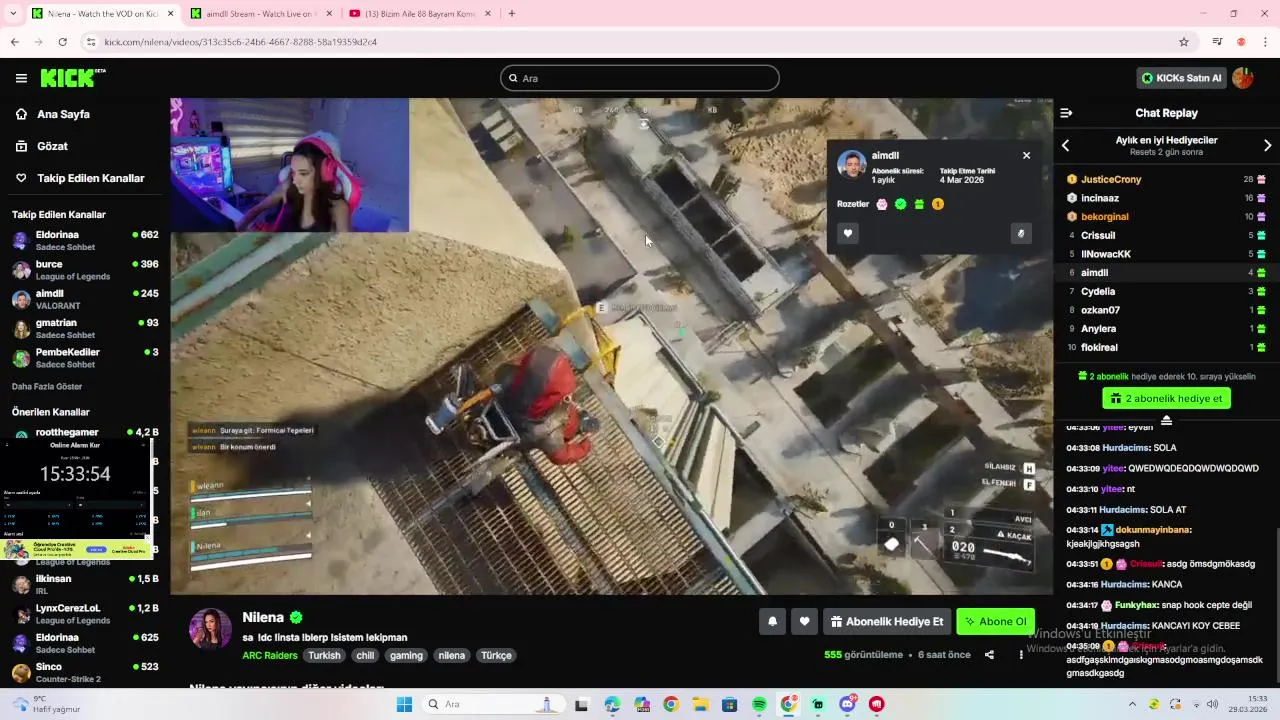Viewport: 1280px width, 720px height.
Task: Open Eldorinaa followed channel with 662 viewers
Action: (85, 240)
